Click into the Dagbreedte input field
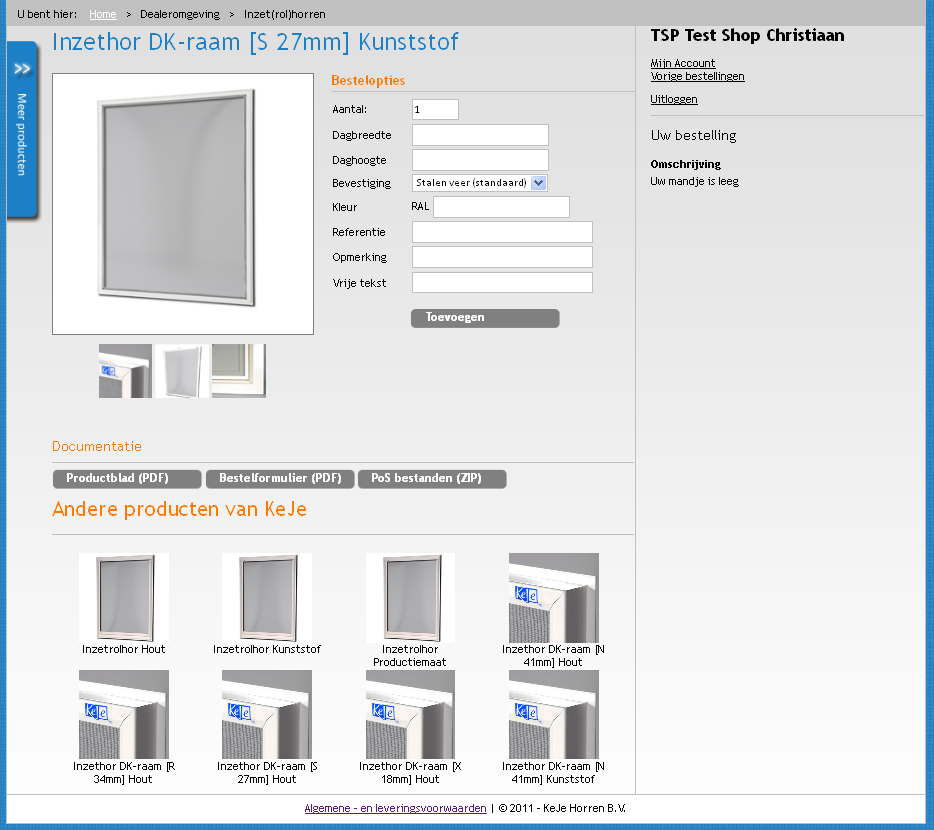934x830 pixels. click(480, 135)
